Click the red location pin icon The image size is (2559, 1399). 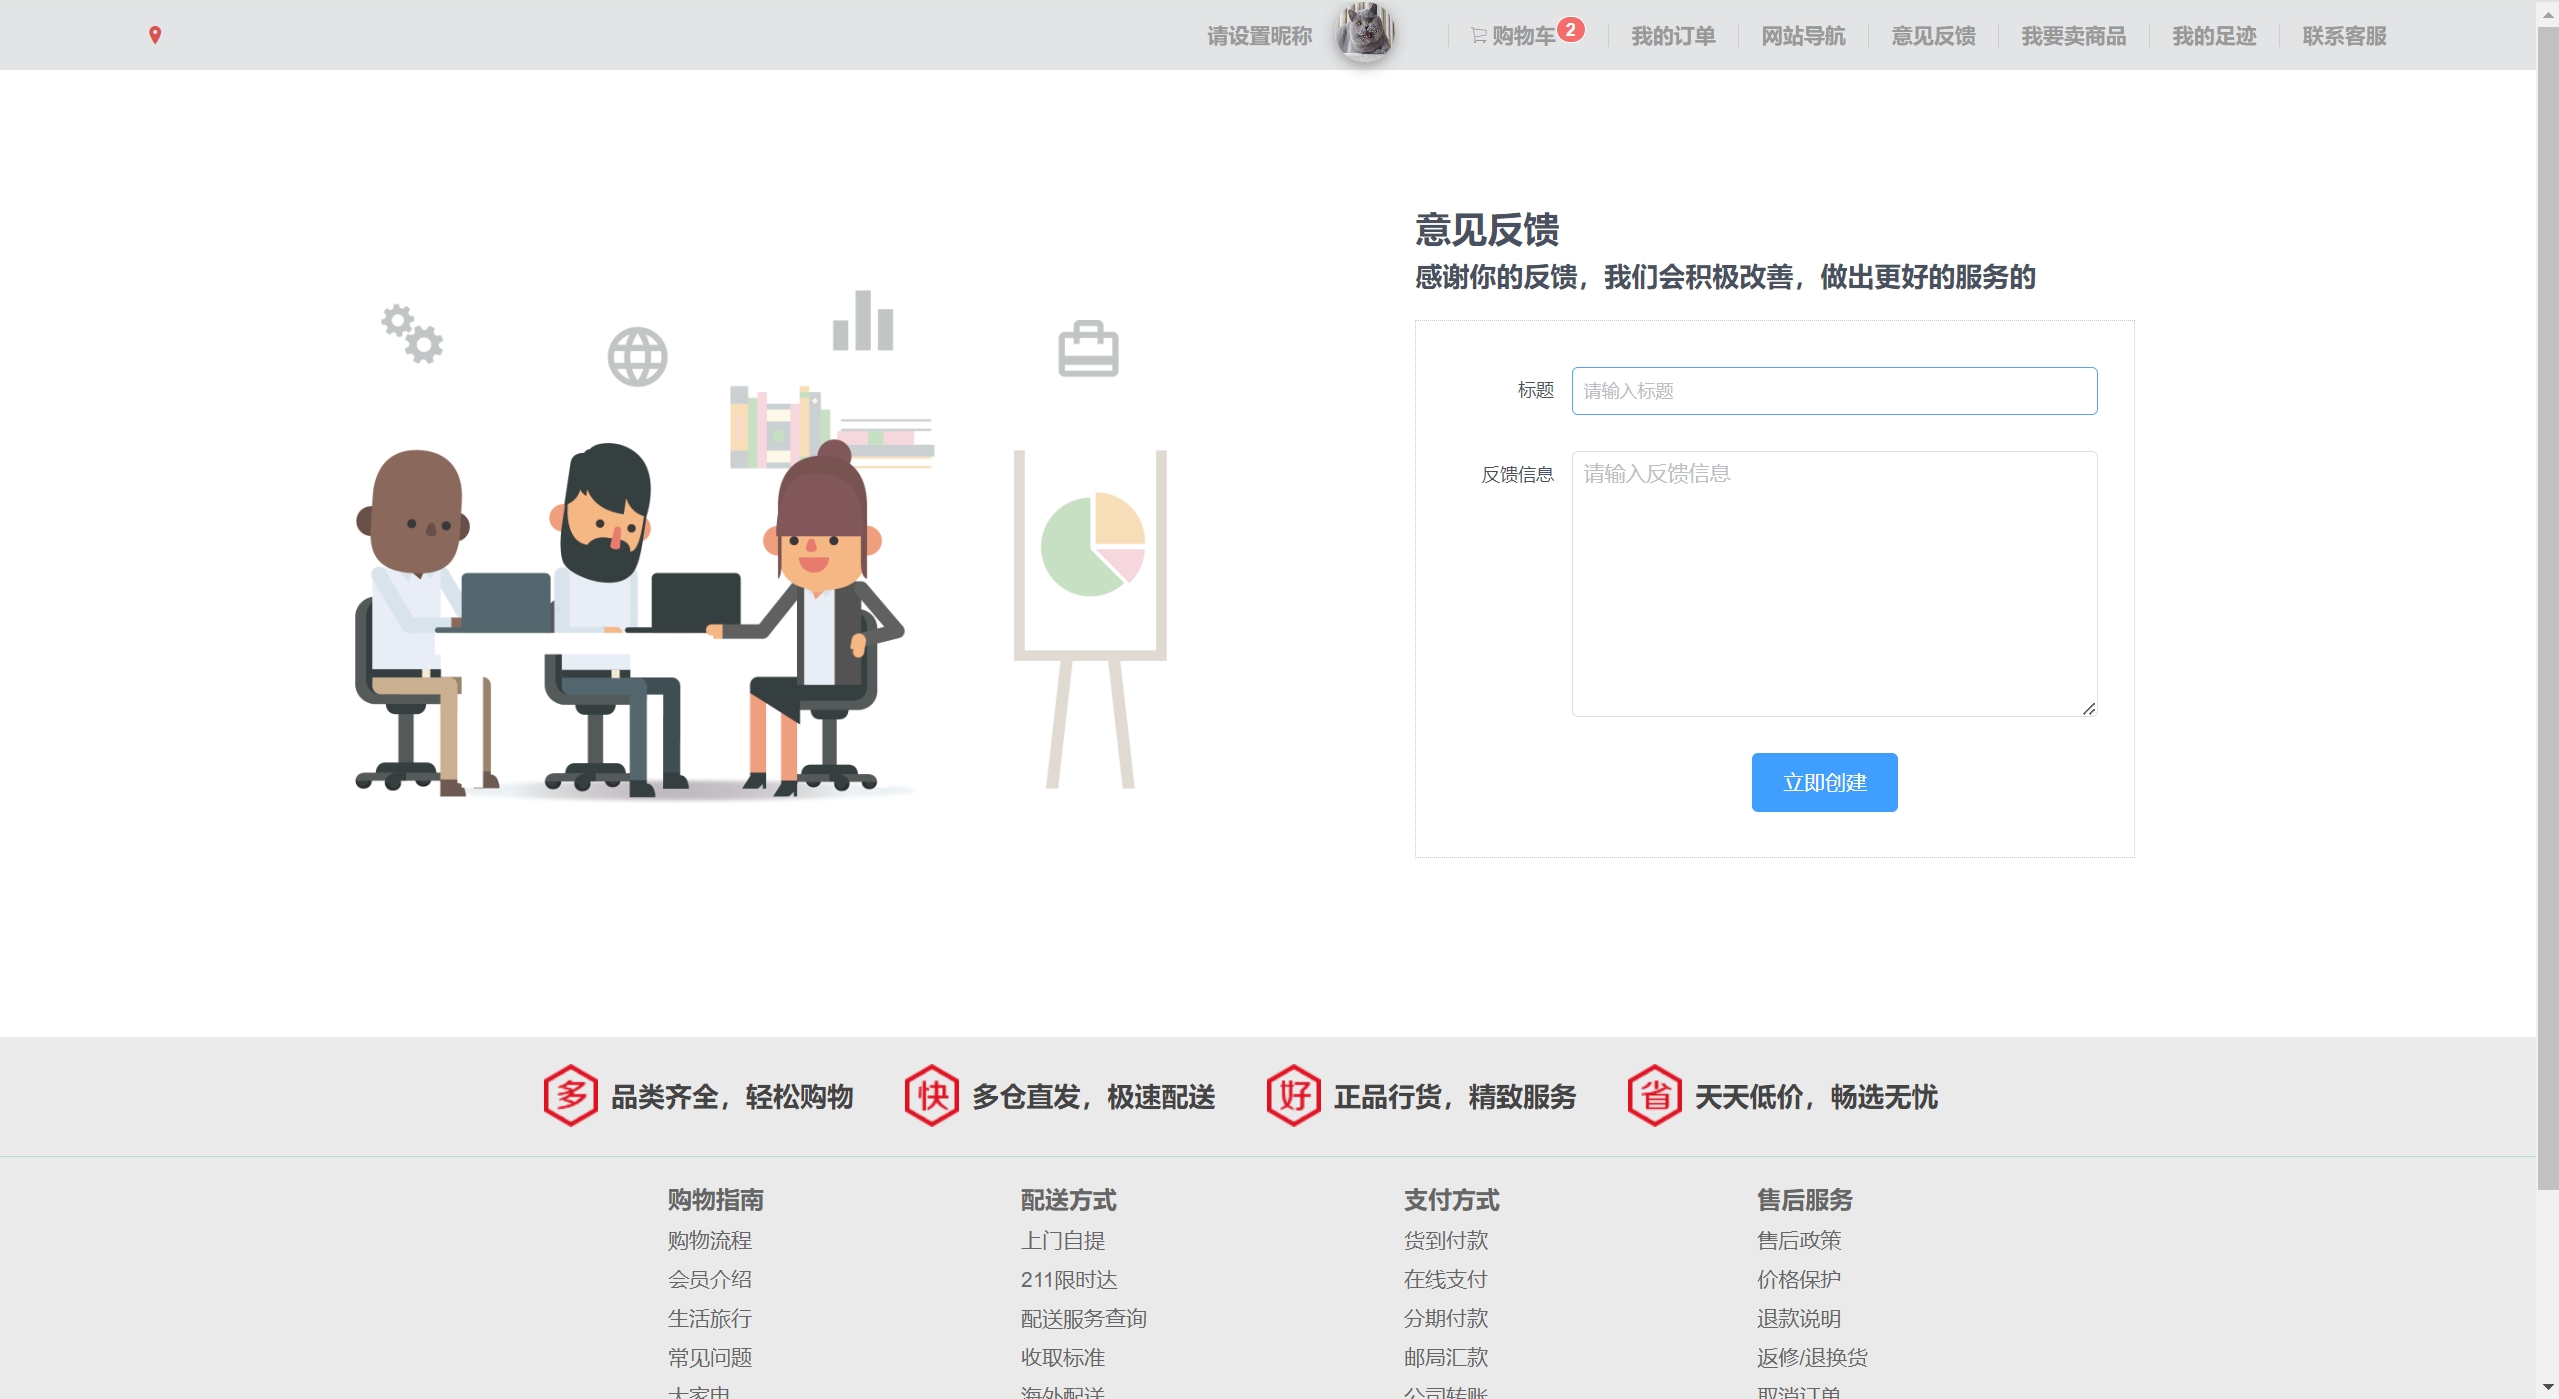[x=155, y=36]
